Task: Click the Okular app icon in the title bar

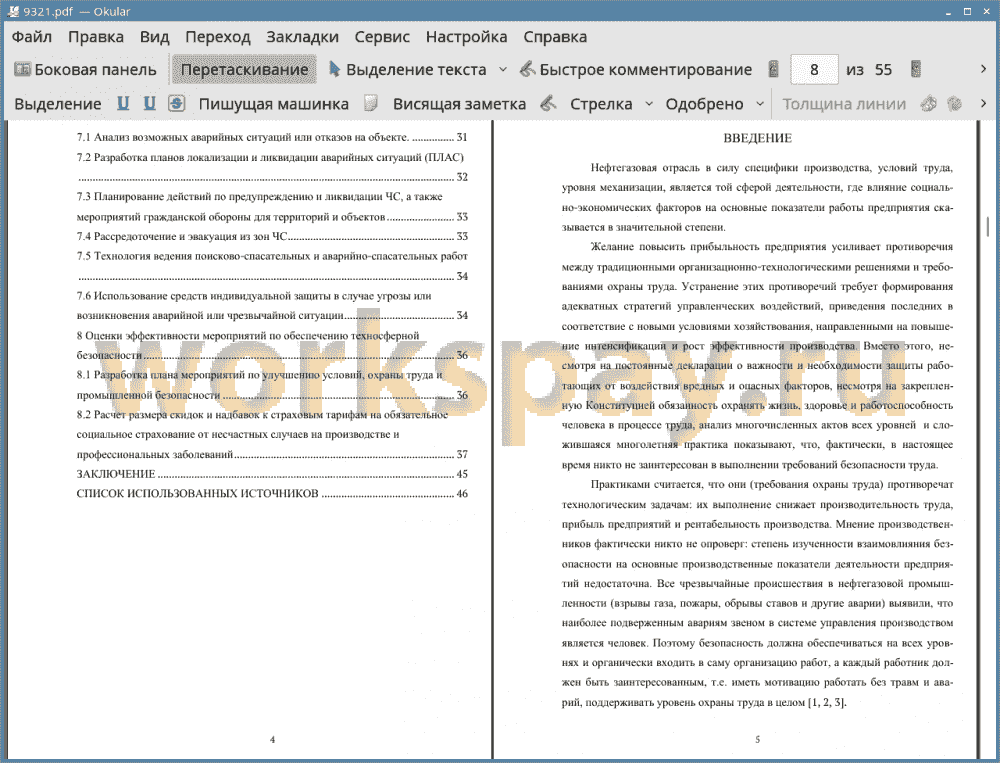Action: [x=12, y=11]
